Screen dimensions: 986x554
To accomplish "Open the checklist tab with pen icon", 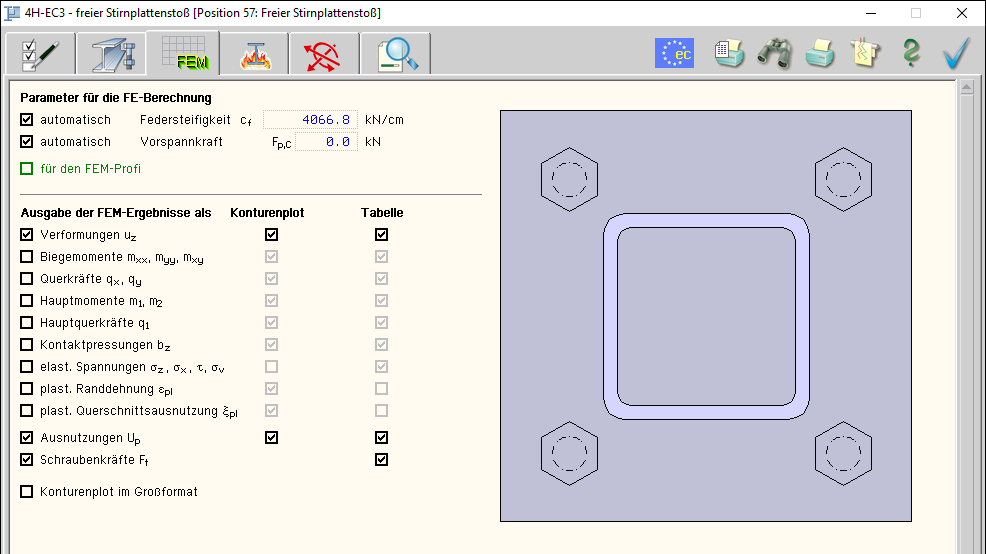I will [x=40, y=54].
